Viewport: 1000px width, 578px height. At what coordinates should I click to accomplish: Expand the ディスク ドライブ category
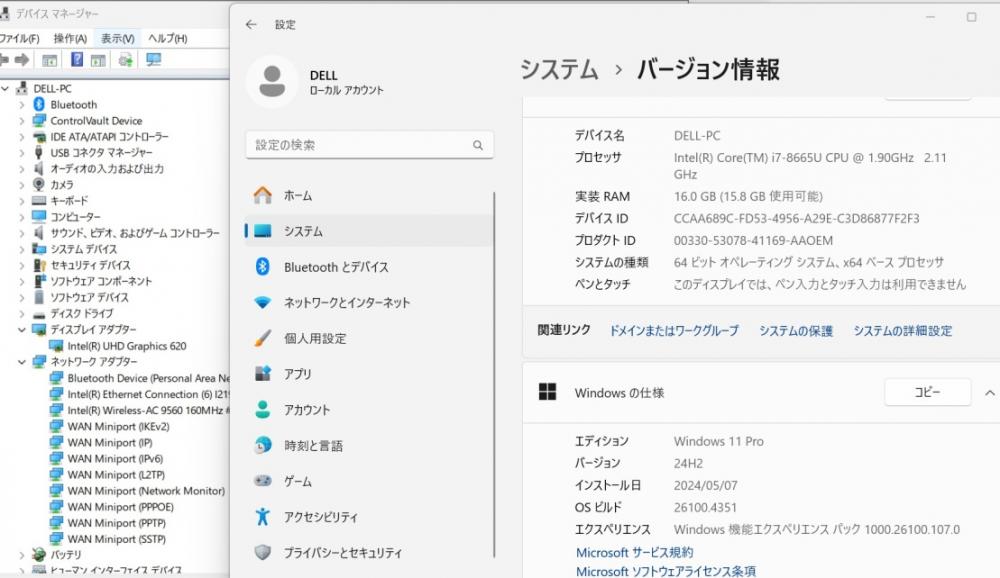[x=22, y=313]
